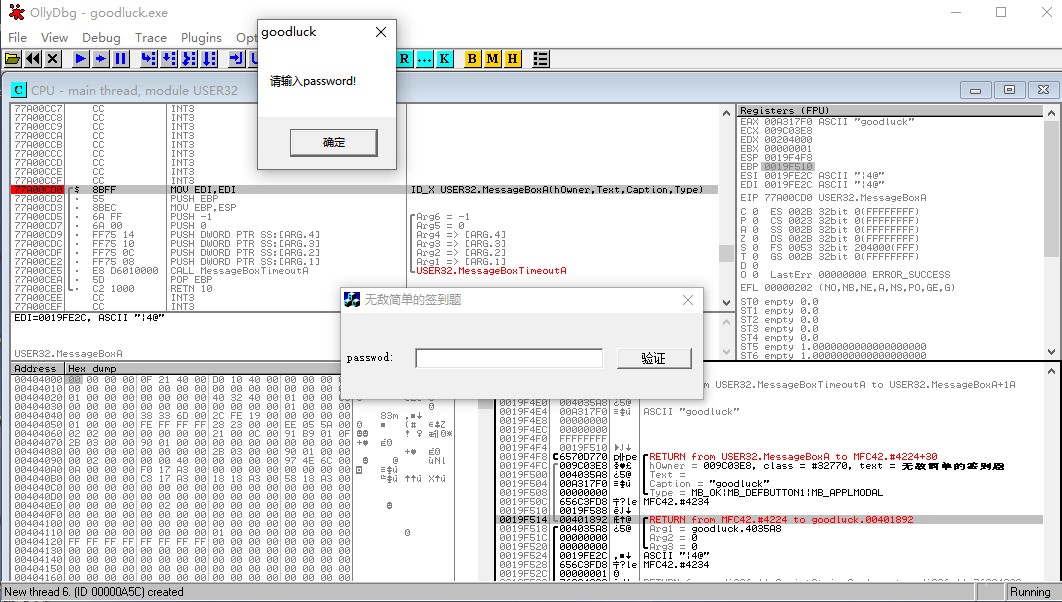1062x602 pixels.
Task: Click the cyan C icon of CPU window
Action: (18, 89)
